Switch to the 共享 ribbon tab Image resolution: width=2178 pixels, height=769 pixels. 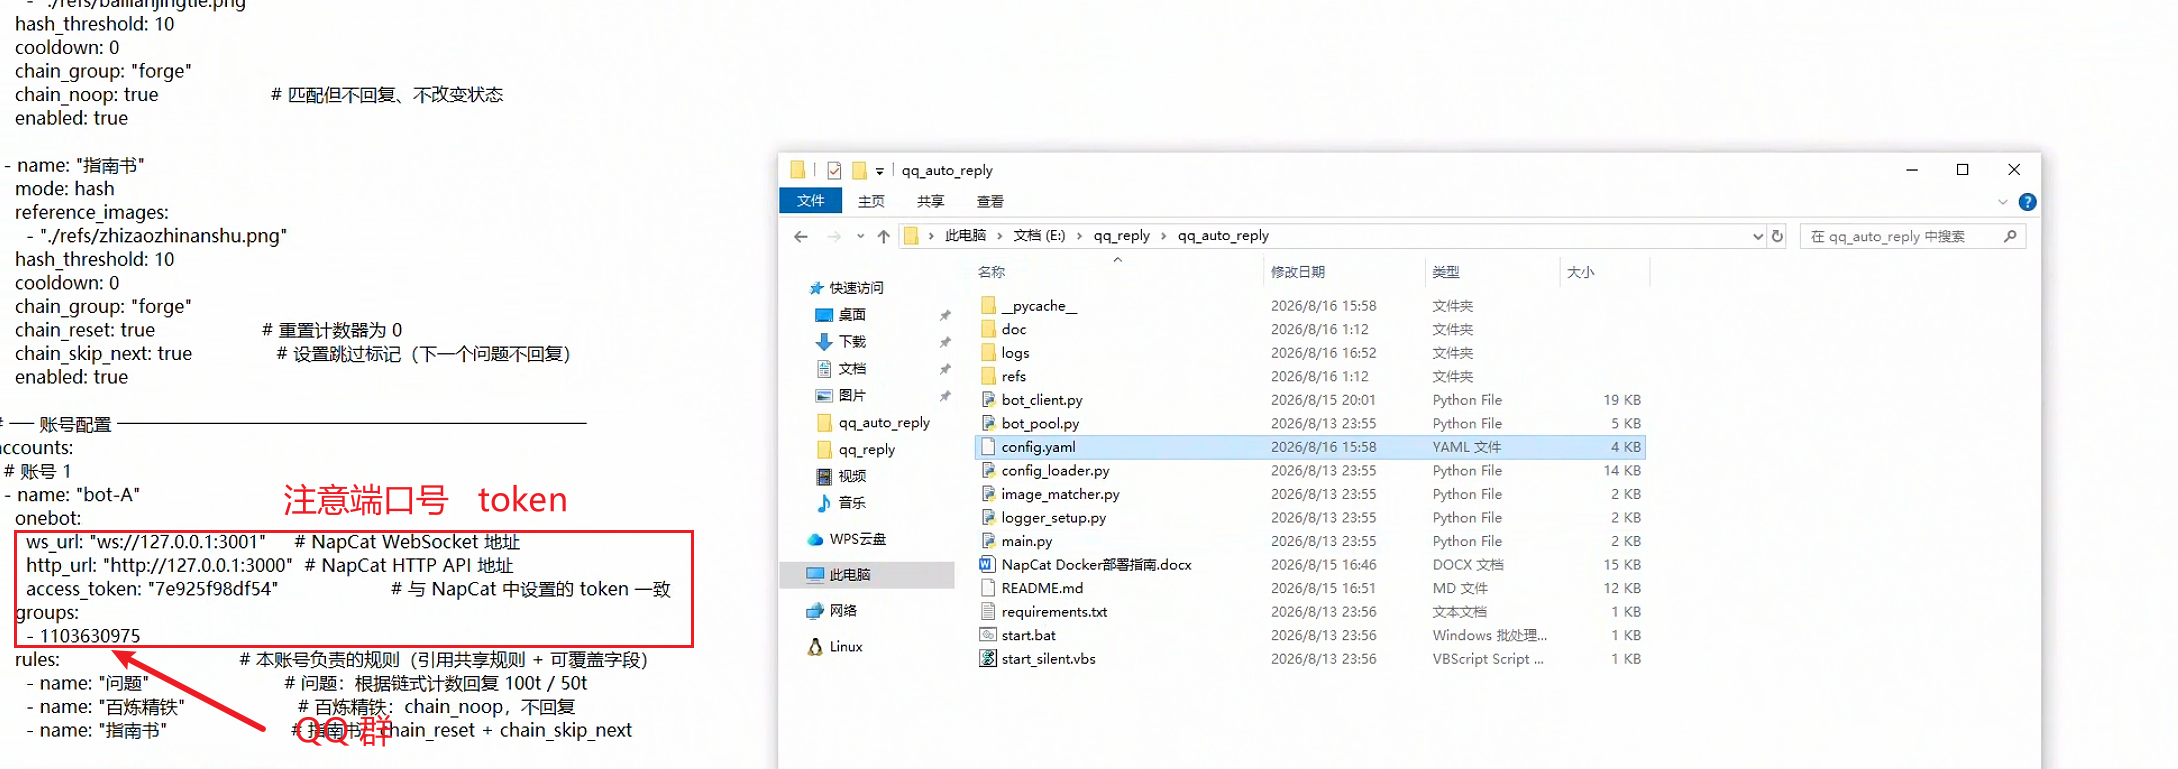pyautogui.click(x=931, y=201)
